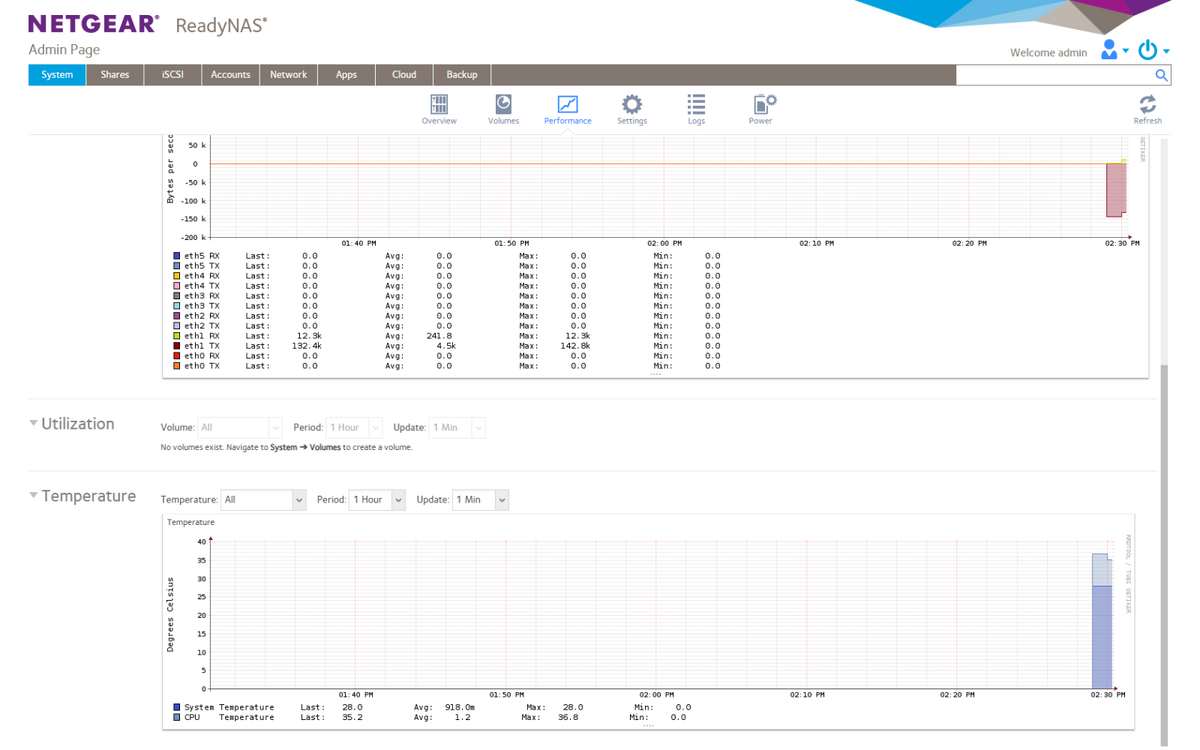Screen dimensions: 1200x750
Task: Switch to the Cloud tab
Action: tap(404, 75)
